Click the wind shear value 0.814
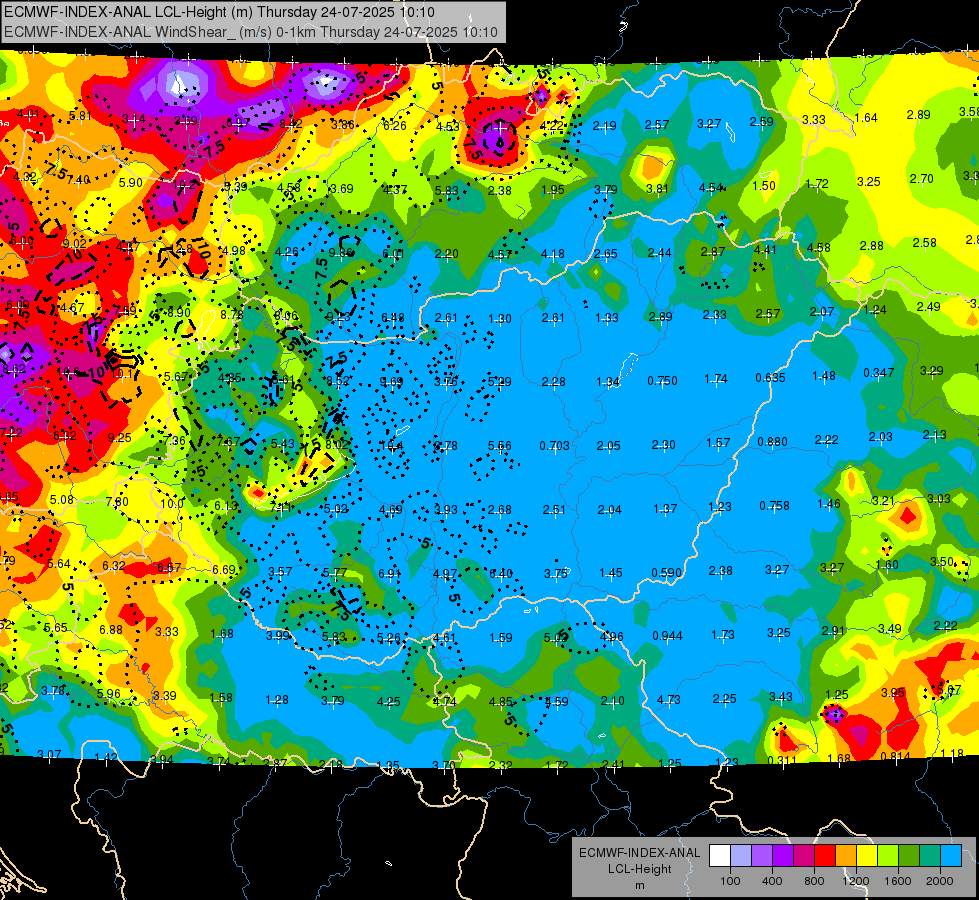Viewport: 979px width, 900px height. click(x=895, y=756)
